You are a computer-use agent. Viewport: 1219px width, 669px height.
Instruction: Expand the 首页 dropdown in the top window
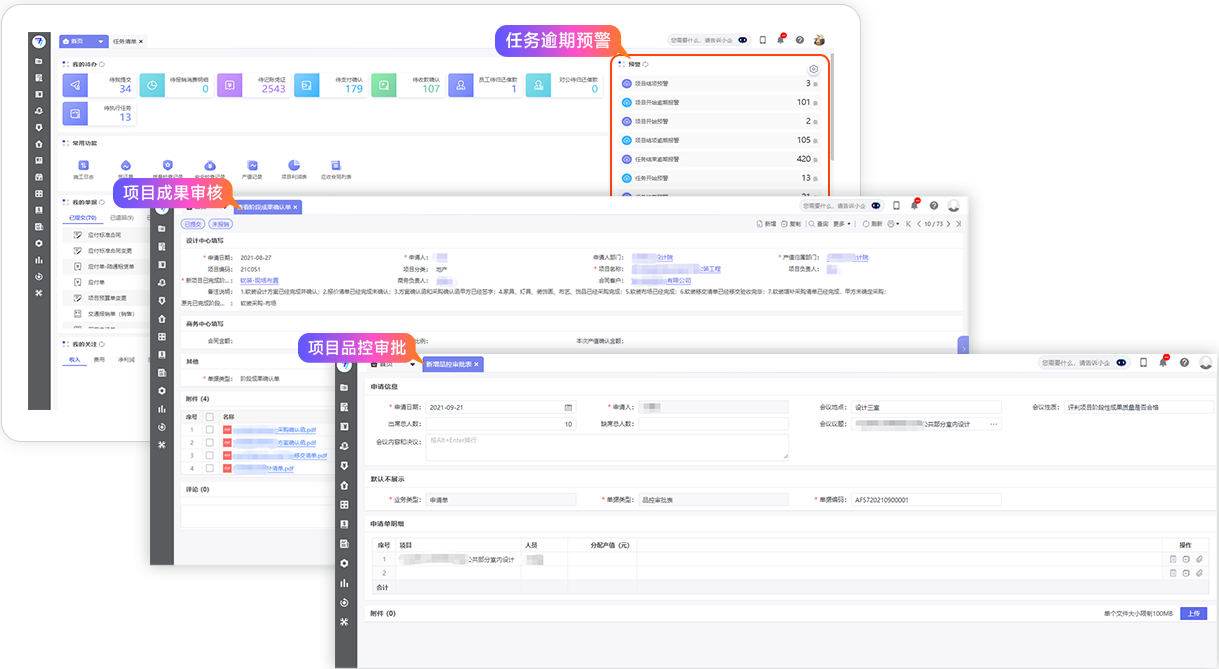[x=101, y=42]
